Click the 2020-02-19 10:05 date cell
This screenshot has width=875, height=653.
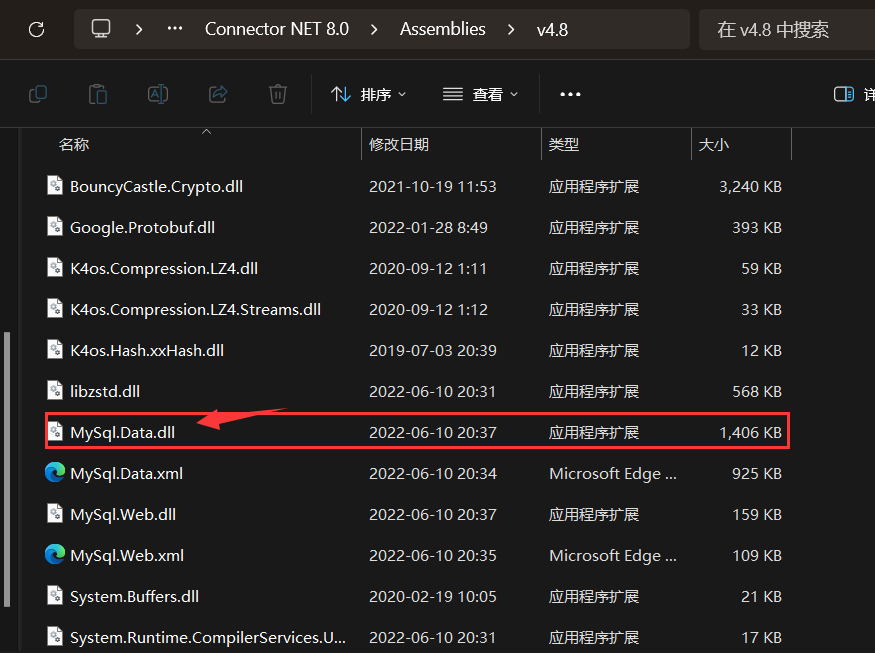[432, 597]
